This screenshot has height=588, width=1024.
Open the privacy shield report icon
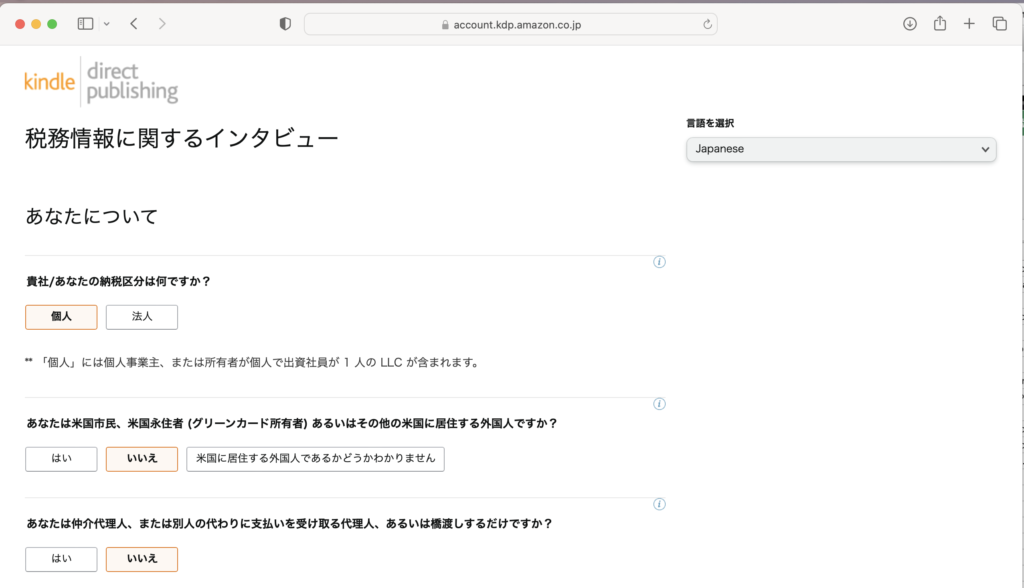pyautogui.click(x=285, y=24)
